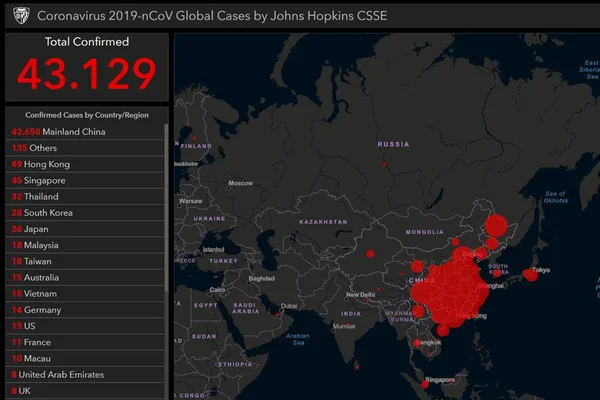The width and height of the screenshot is (600, 400).
Task: Select the Japan row
Action: [x=85, y=229]
